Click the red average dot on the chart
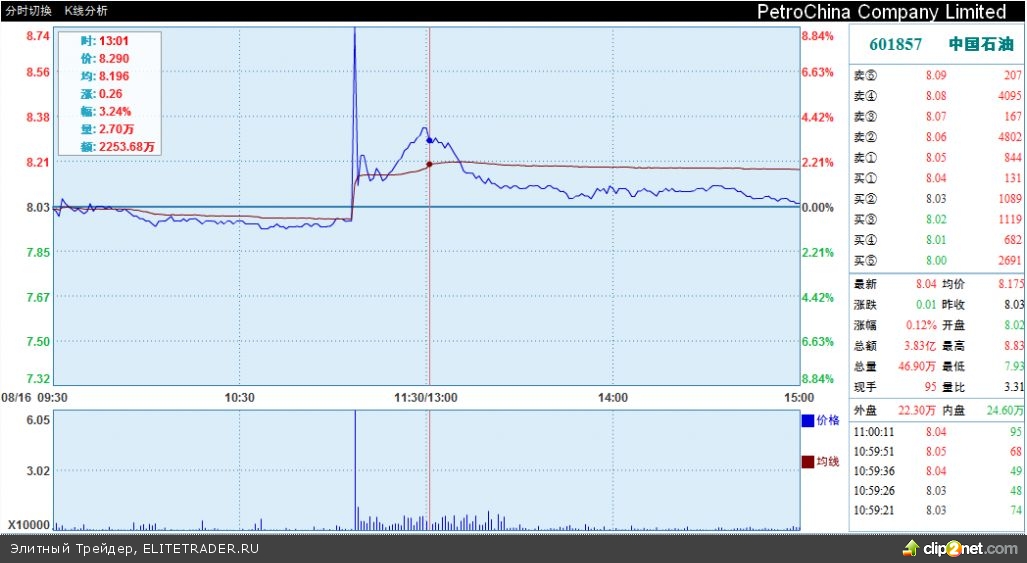 pos(429,163)
